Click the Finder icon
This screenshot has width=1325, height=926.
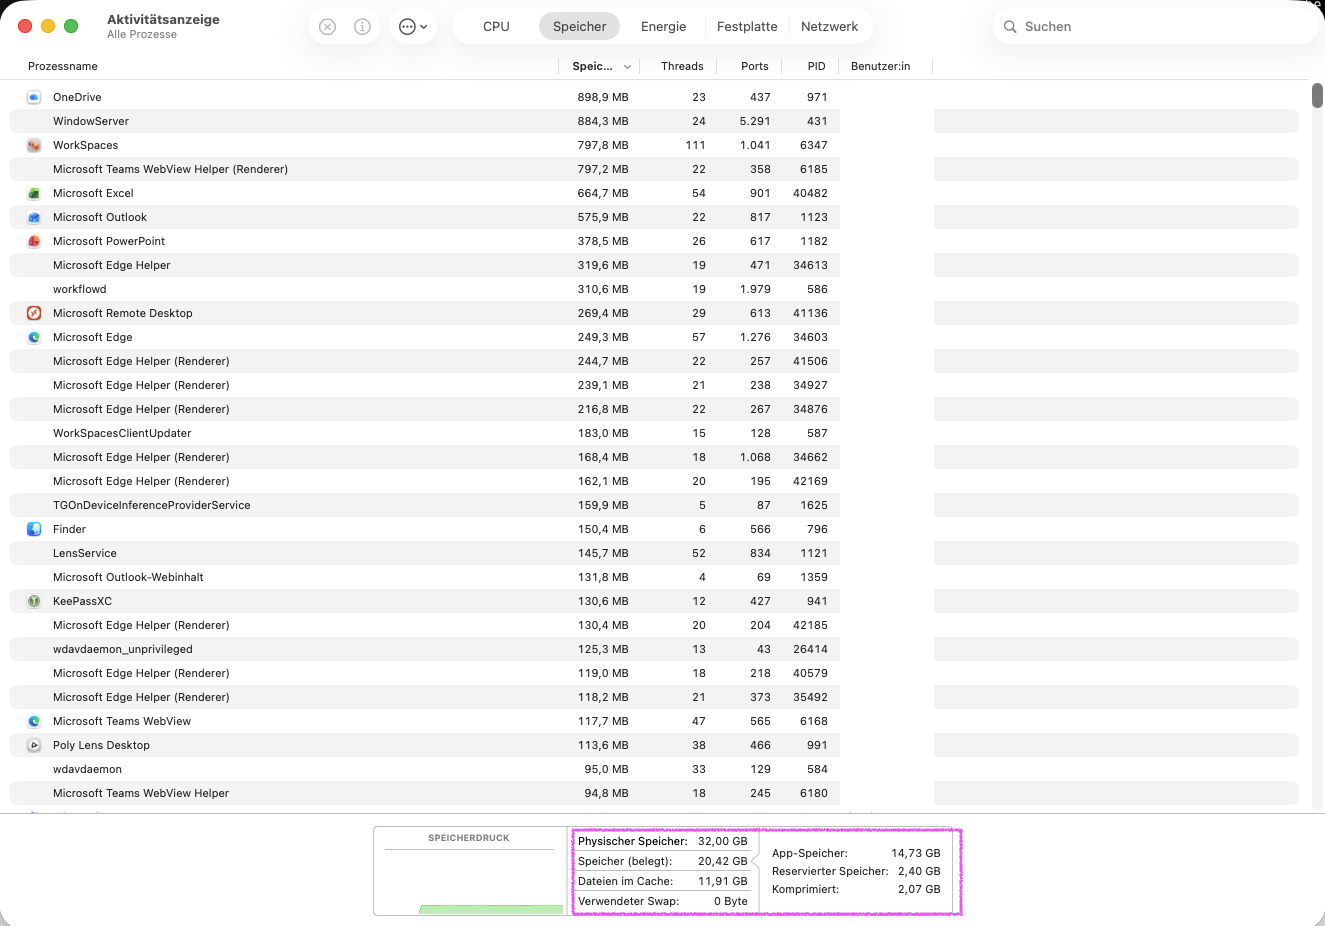pos(34,529)
